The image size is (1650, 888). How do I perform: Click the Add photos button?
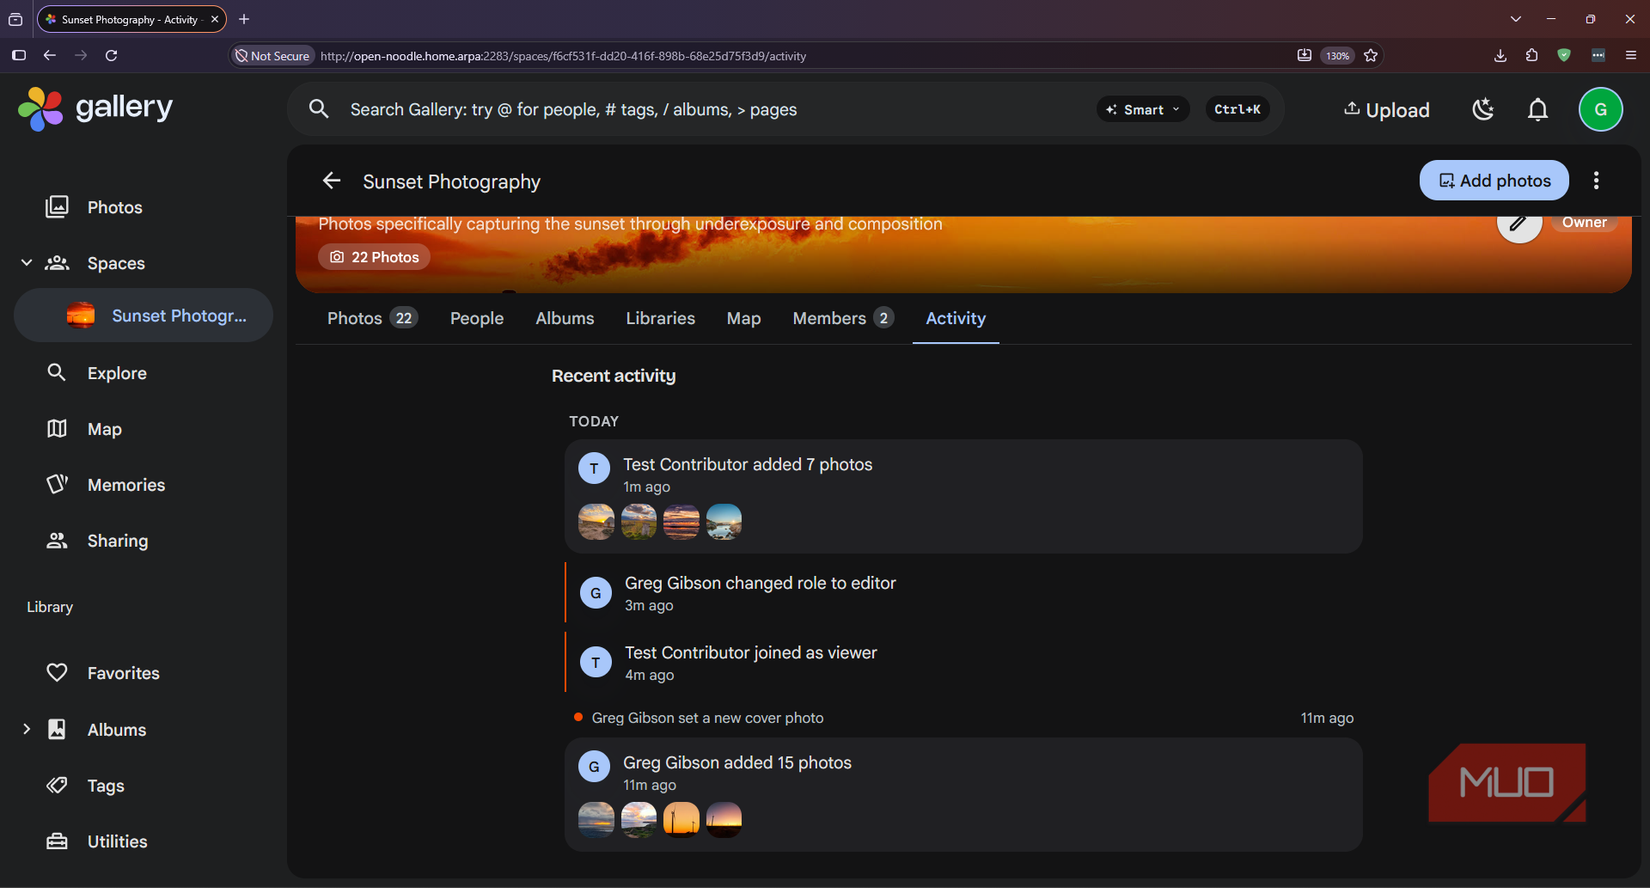click(x=1494, y=181)
